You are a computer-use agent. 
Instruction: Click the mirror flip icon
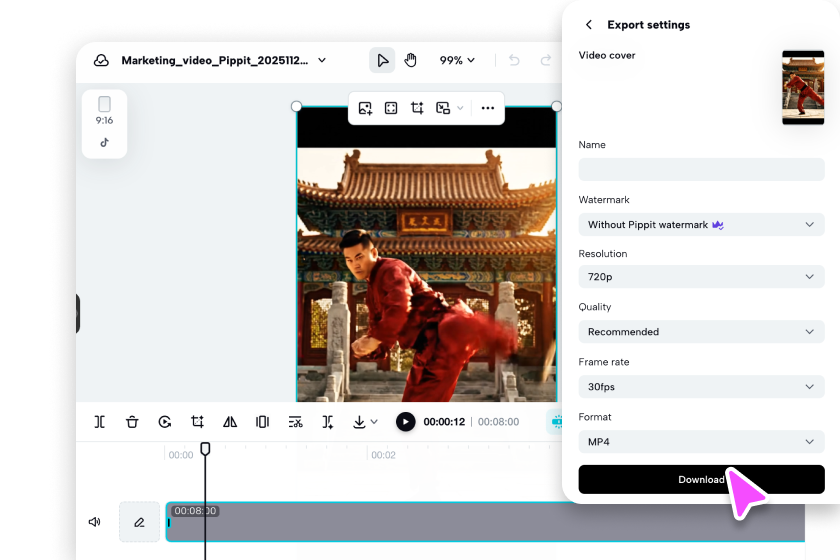point(230,422)
